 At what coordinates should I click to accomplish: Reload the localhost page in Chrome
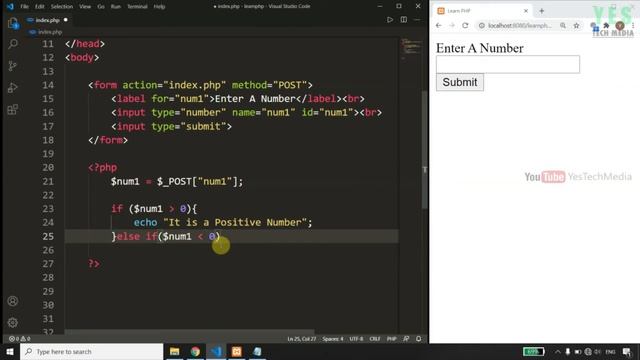465,25
